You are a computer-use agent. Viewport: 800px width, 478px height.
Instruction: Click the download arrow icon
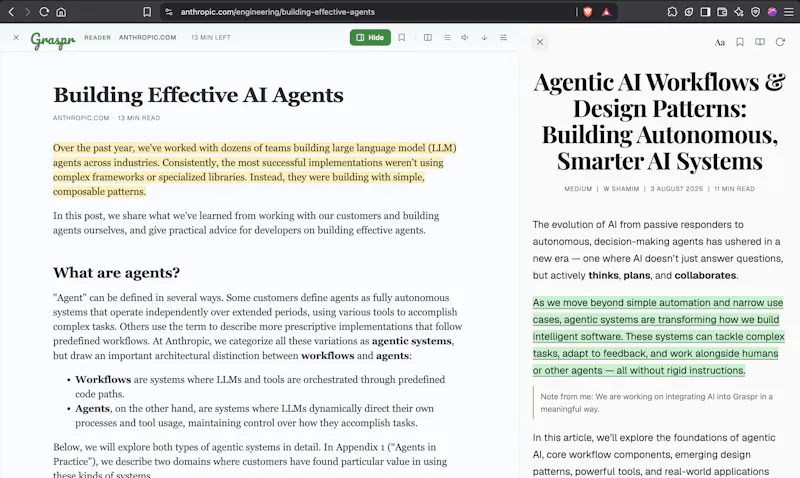click(484, 37)
